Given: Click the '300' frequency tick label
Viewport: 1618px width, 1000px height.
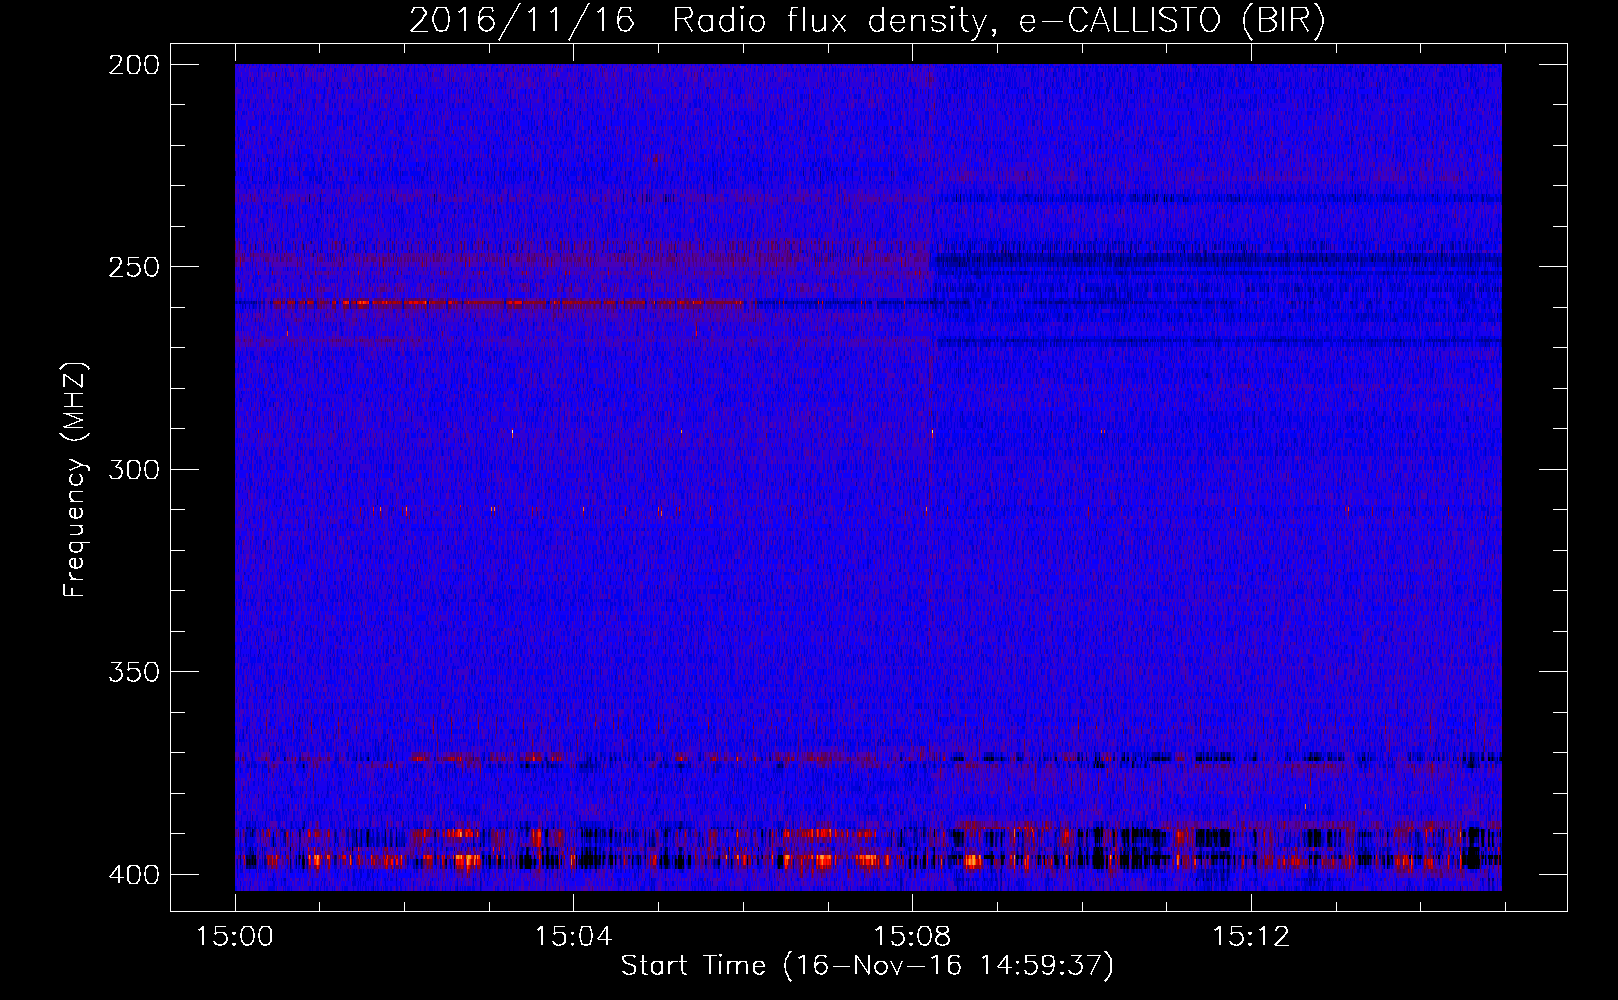Looking at the screenshot, I should pyautogui.click(x=133, y=469).
